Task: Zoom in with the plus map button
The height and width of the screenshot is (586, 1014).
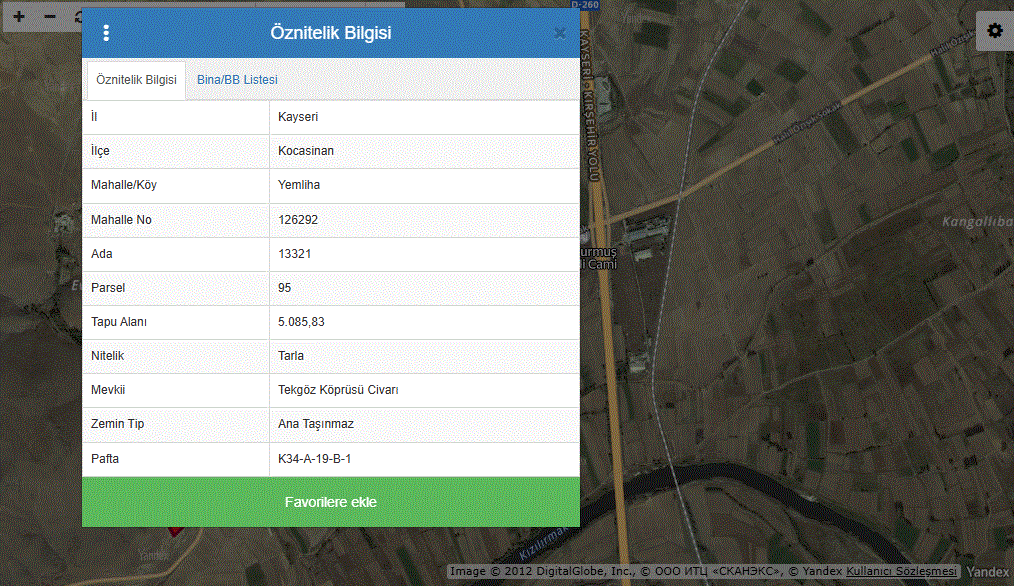Action: point(19,17)
